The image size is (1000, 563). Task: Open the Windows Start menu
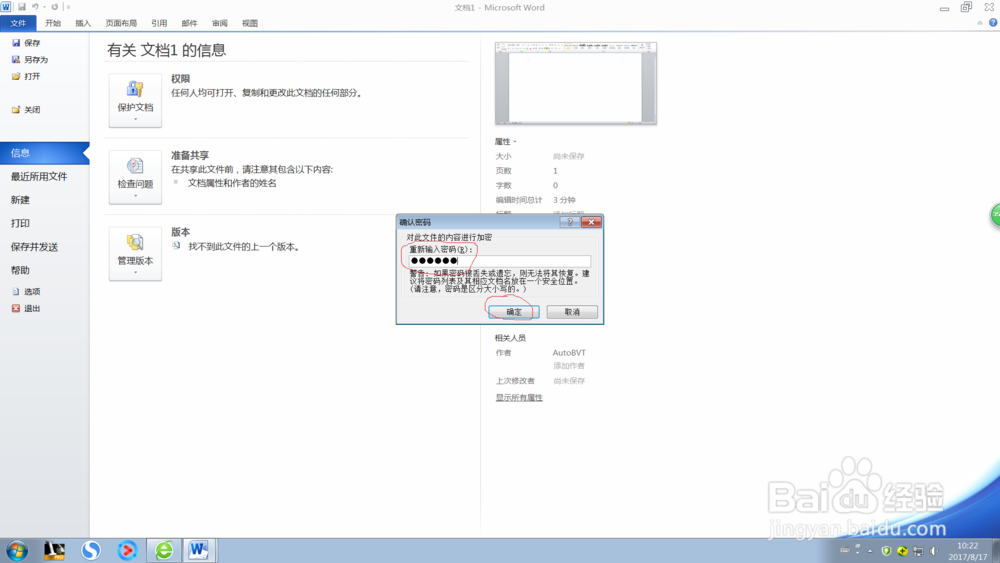pos(17,550)
